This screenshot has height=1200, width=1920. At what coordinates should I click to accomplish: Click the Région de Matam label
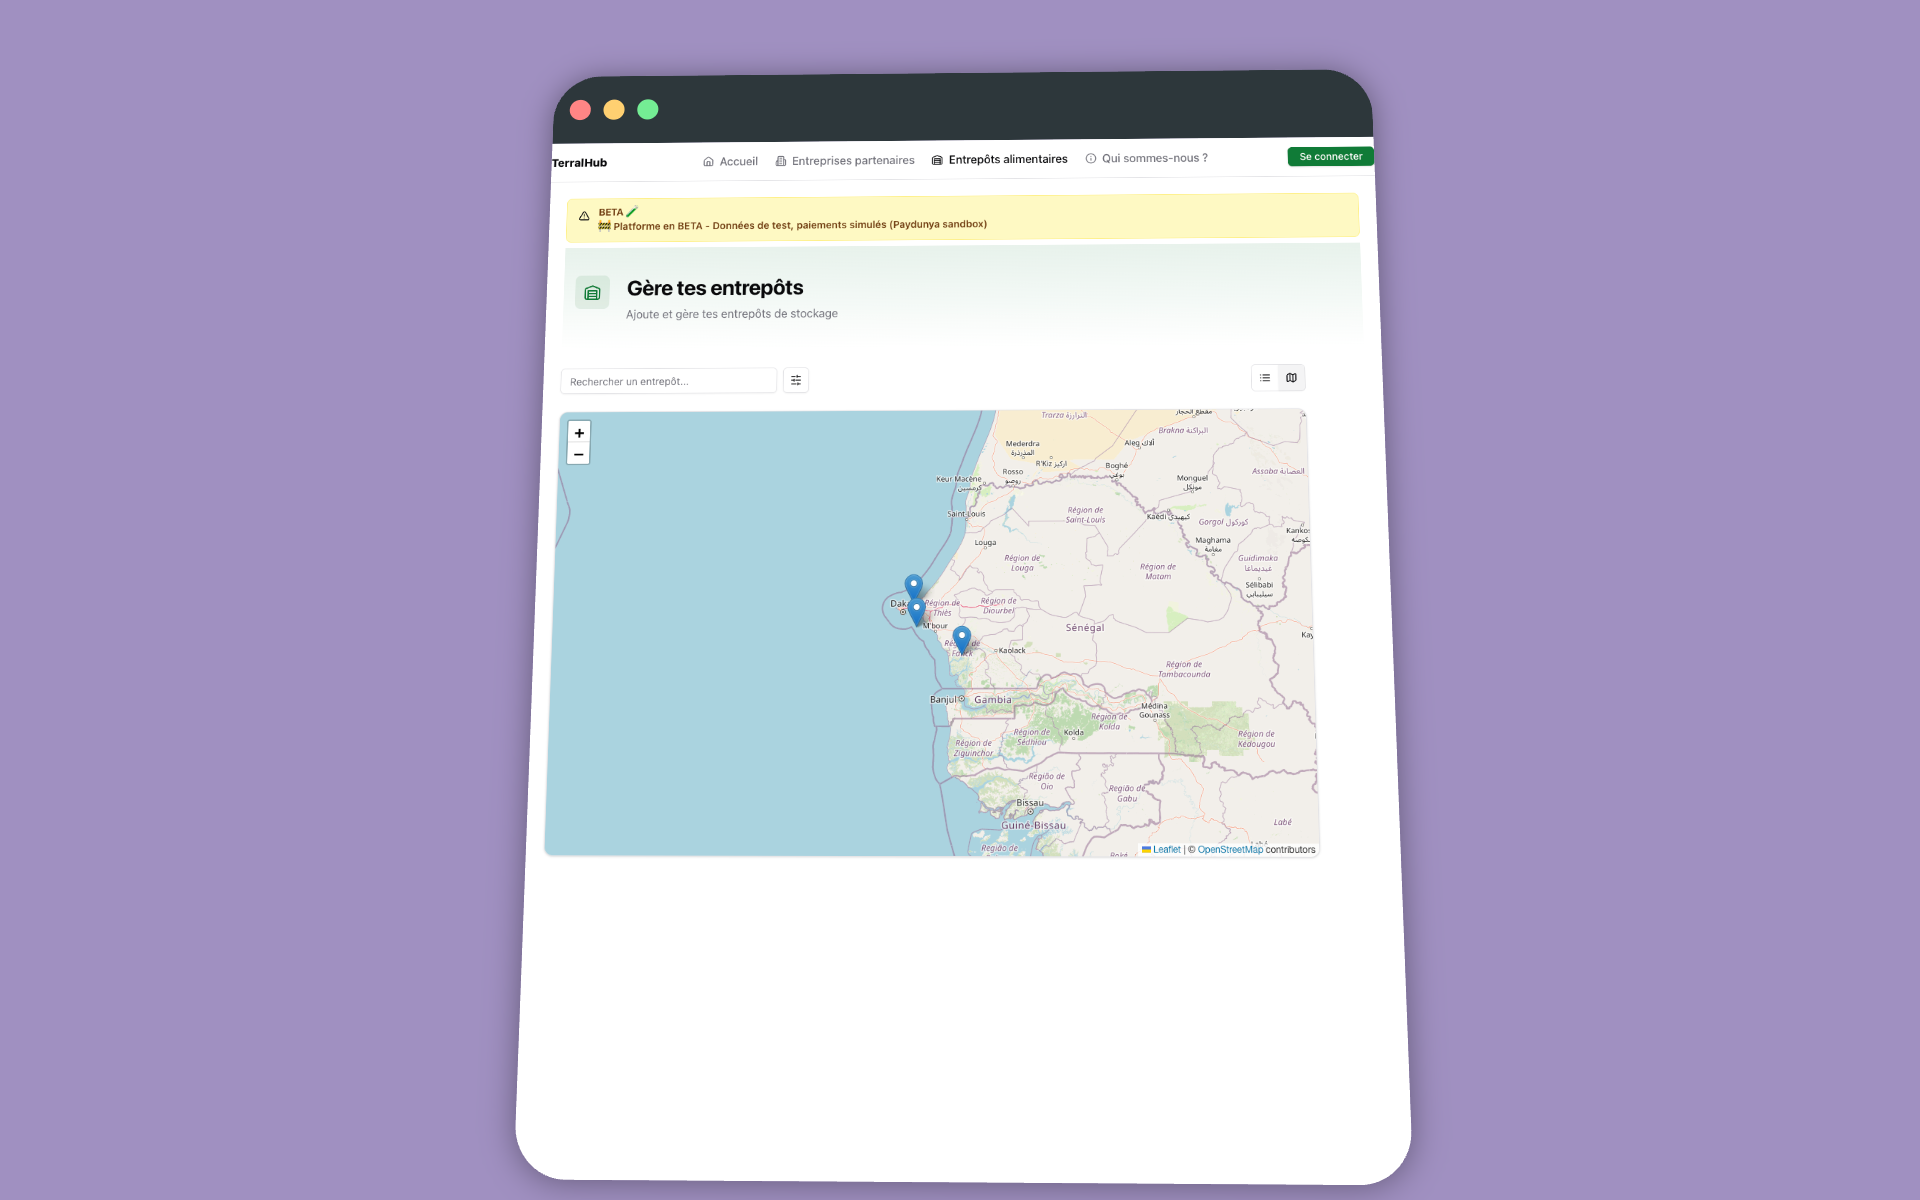click(x=1158, y=571)
